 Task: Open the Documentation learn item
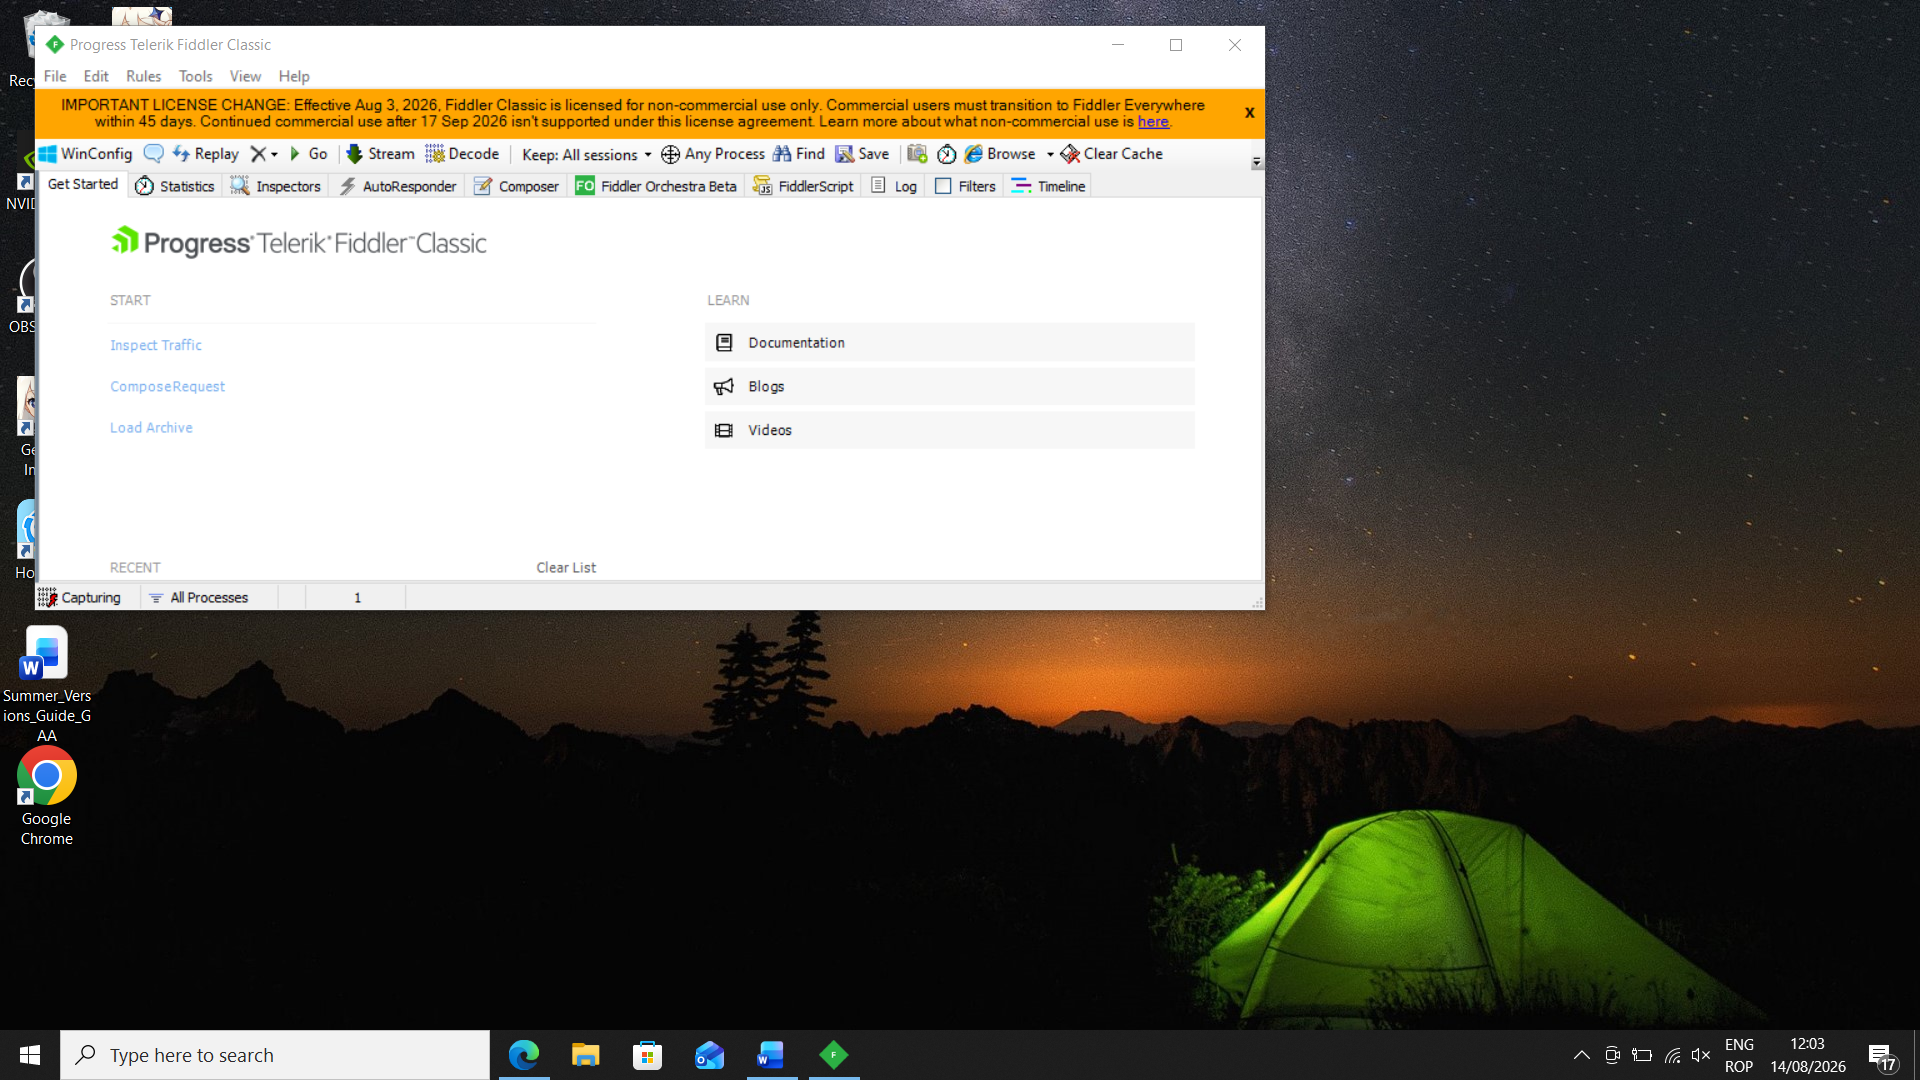click(x=950, y=343)
